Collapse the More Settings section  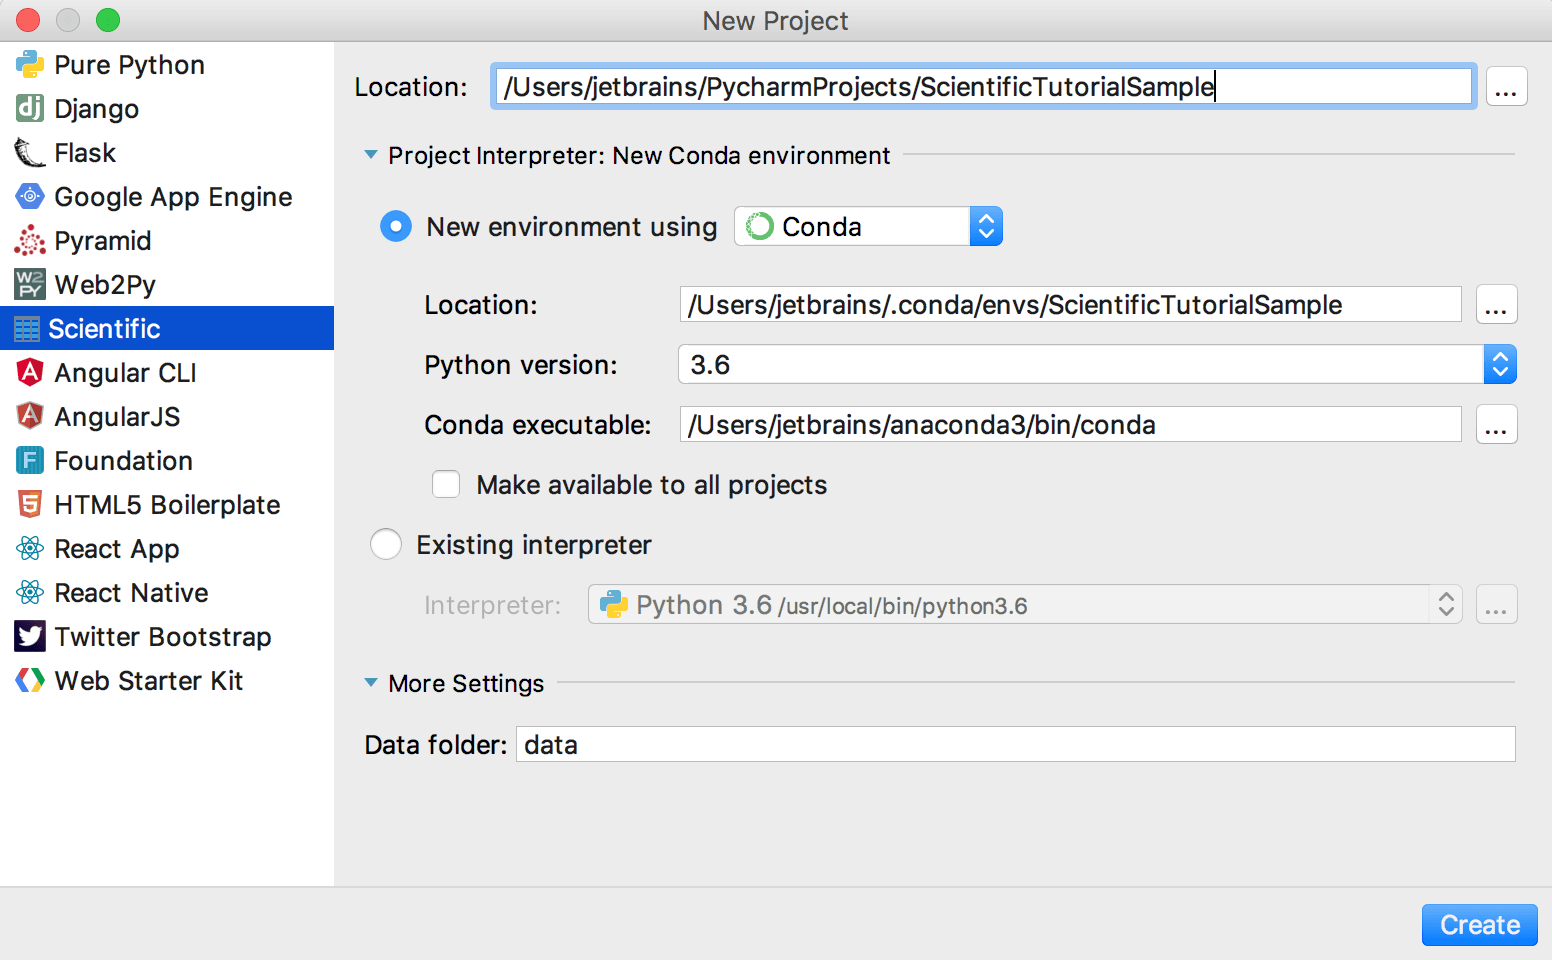(370, 683)
